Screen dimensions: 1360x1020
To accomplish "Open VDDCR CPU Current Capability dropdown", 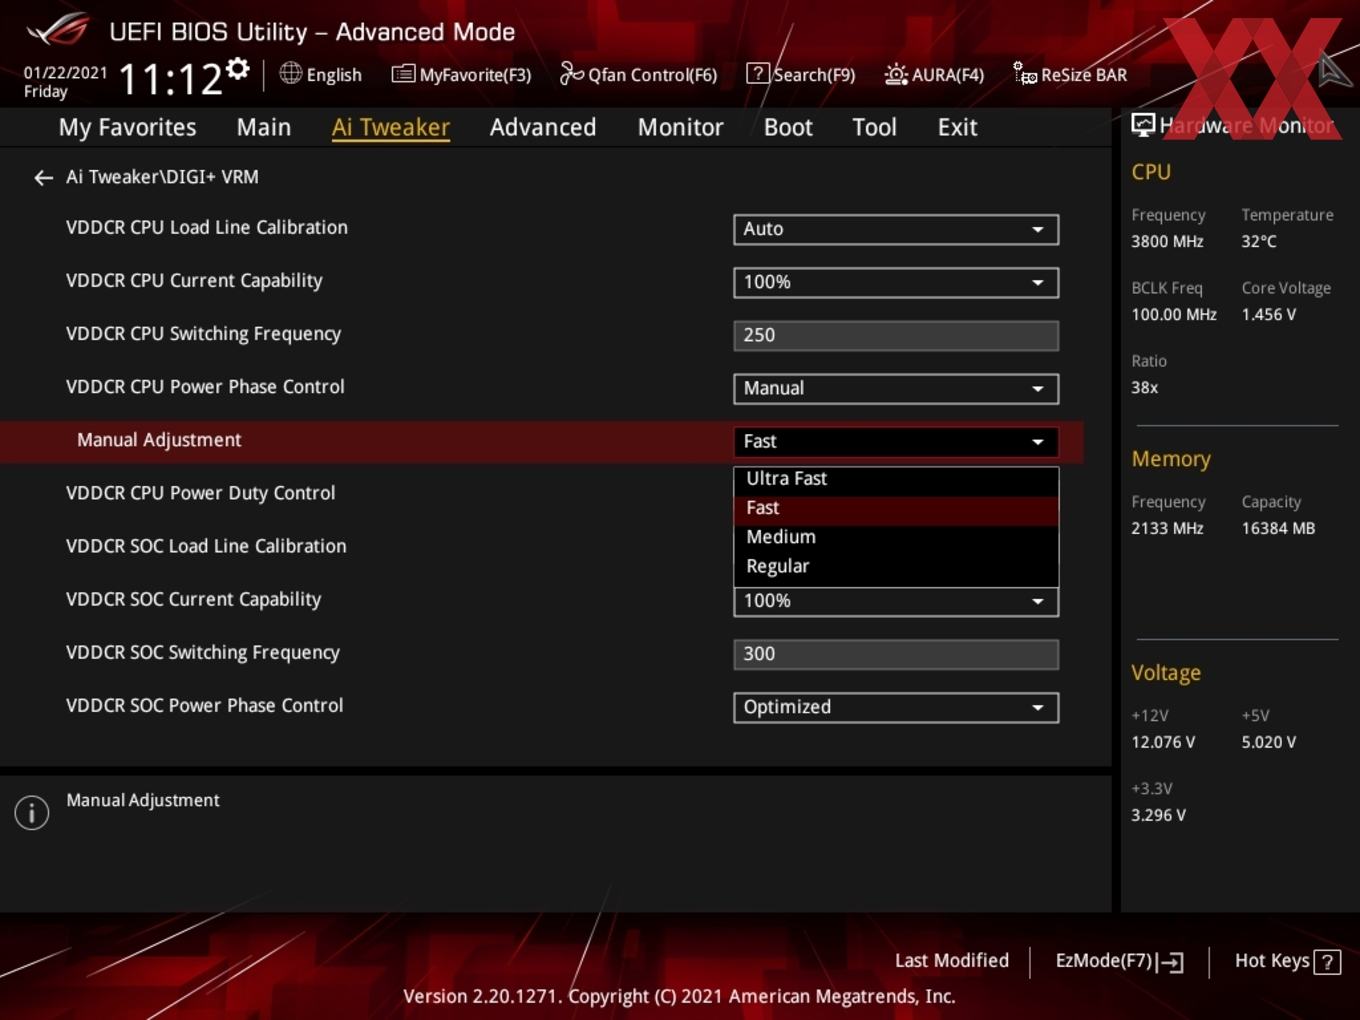I will click(896, 282).
